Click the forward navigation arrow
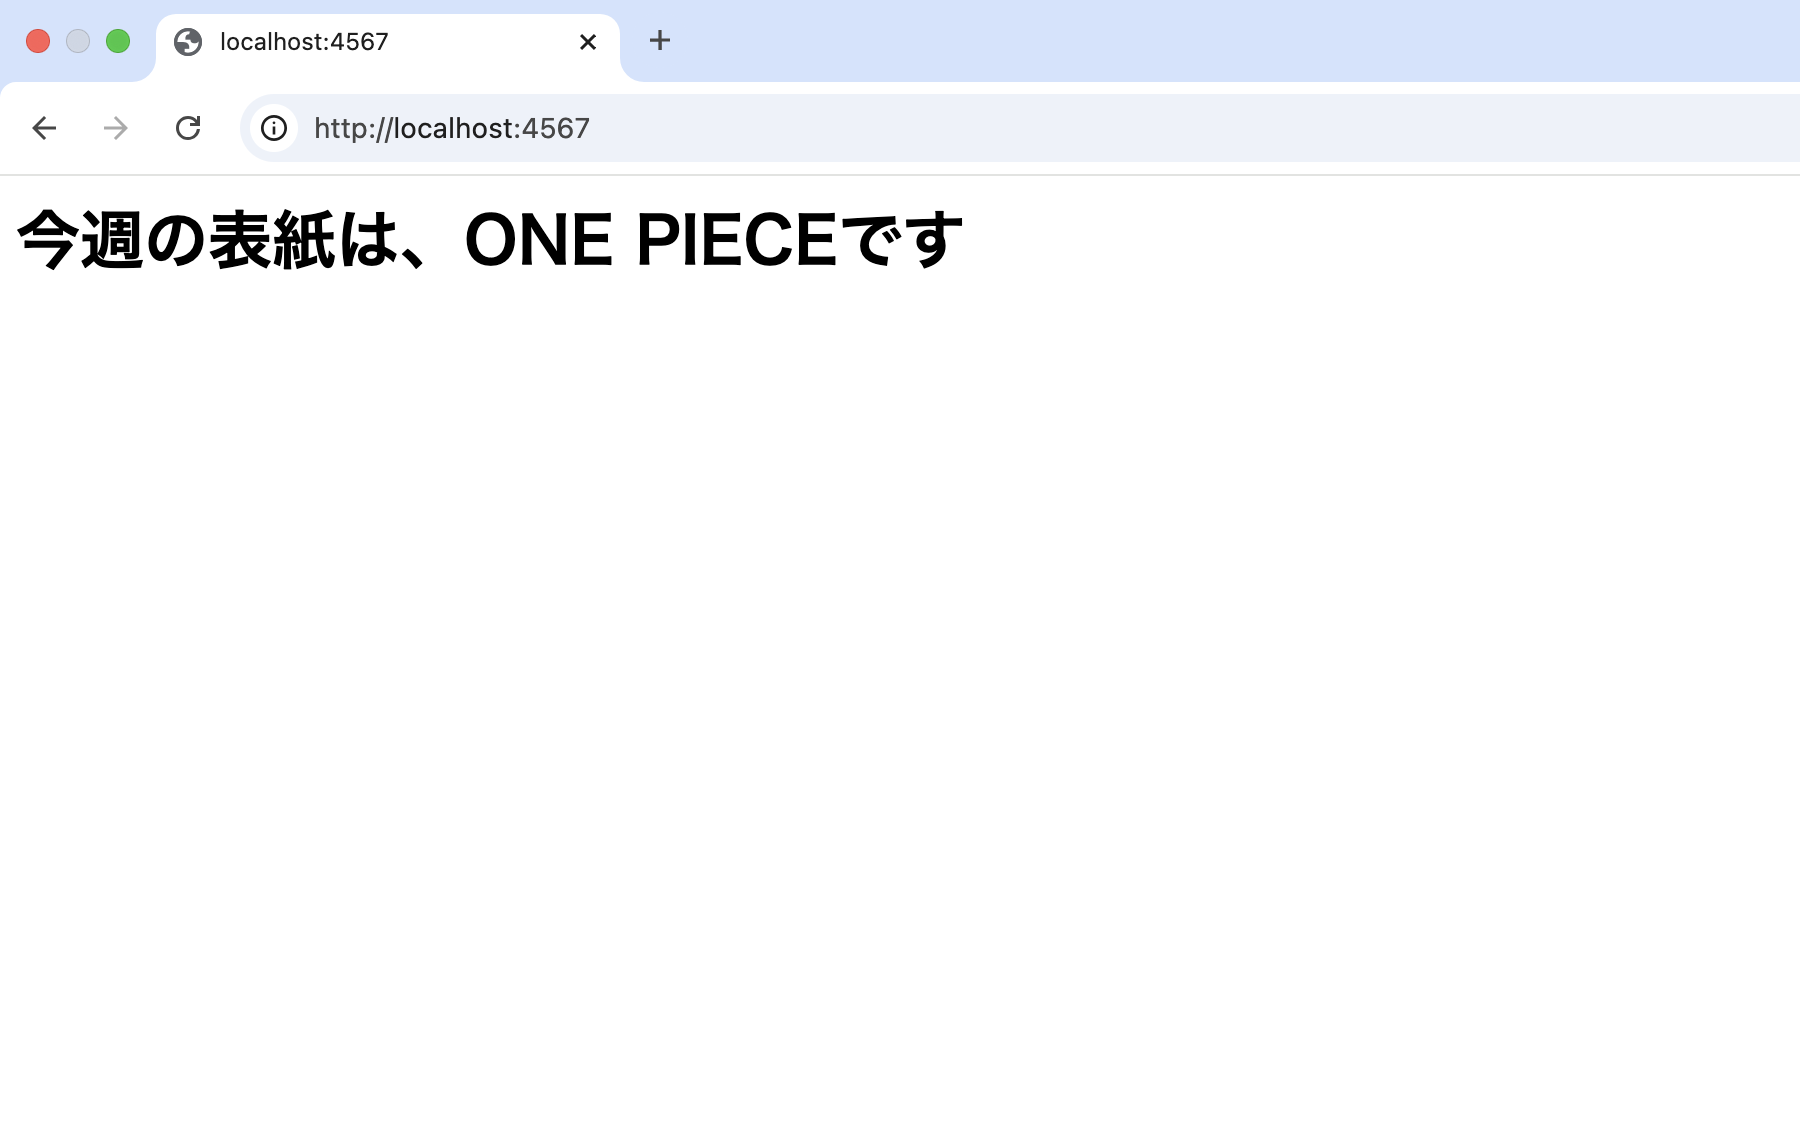The width and height of the screenshot is (1800, 1138). coord(116,128)
